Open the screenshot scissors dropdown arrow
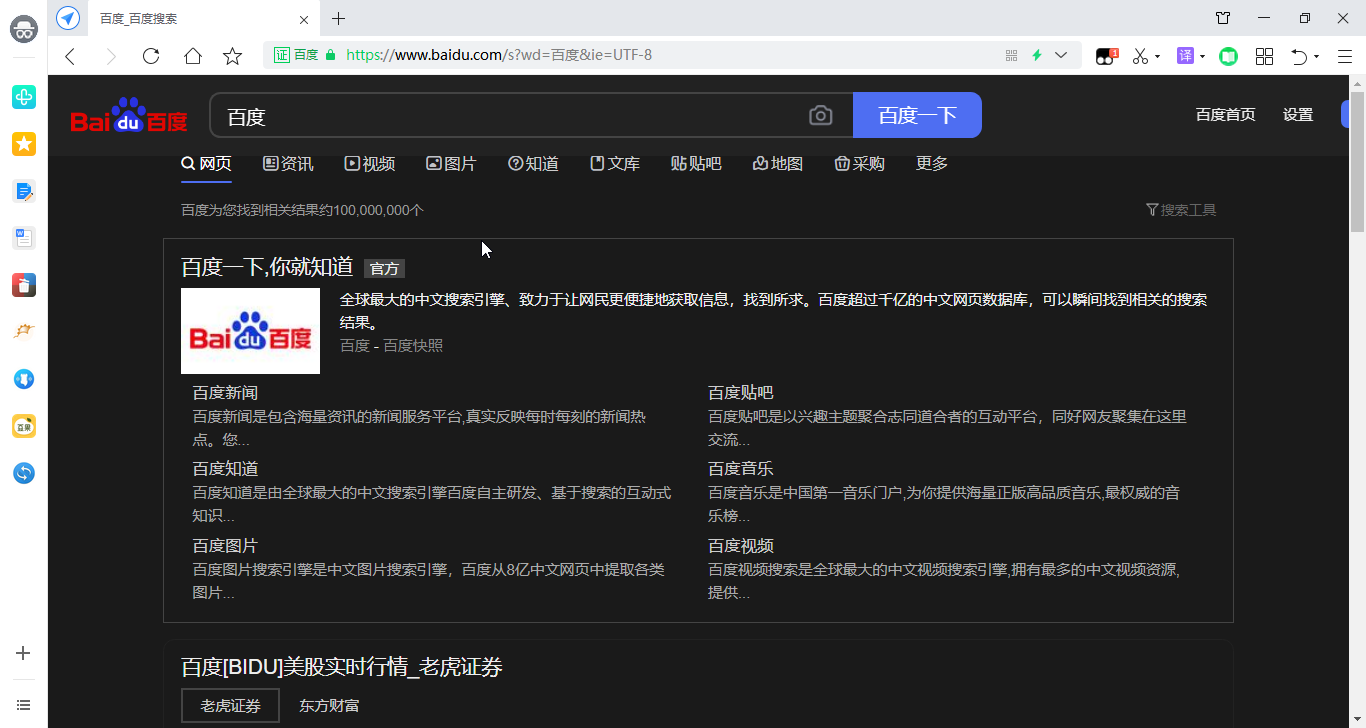 tap(1158, 57)
